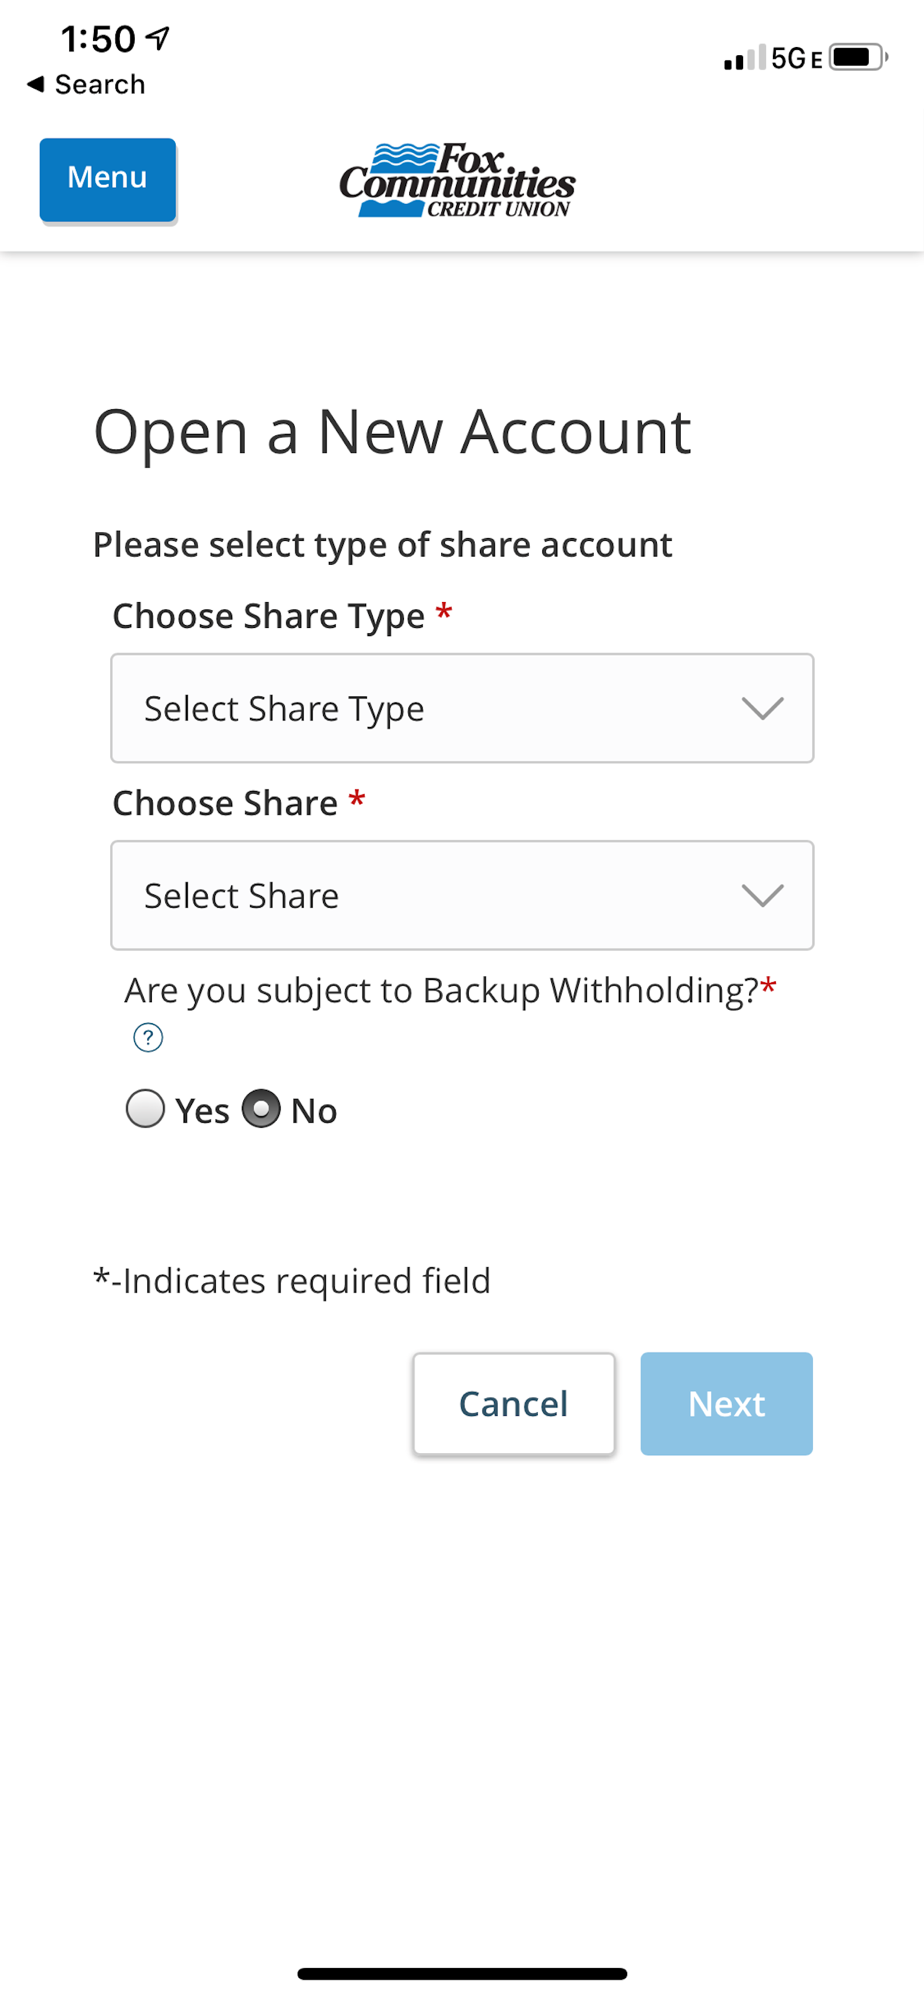Open the blue Menu button
This screenshot has width=924, height=2000.
(x=108, y=179)
